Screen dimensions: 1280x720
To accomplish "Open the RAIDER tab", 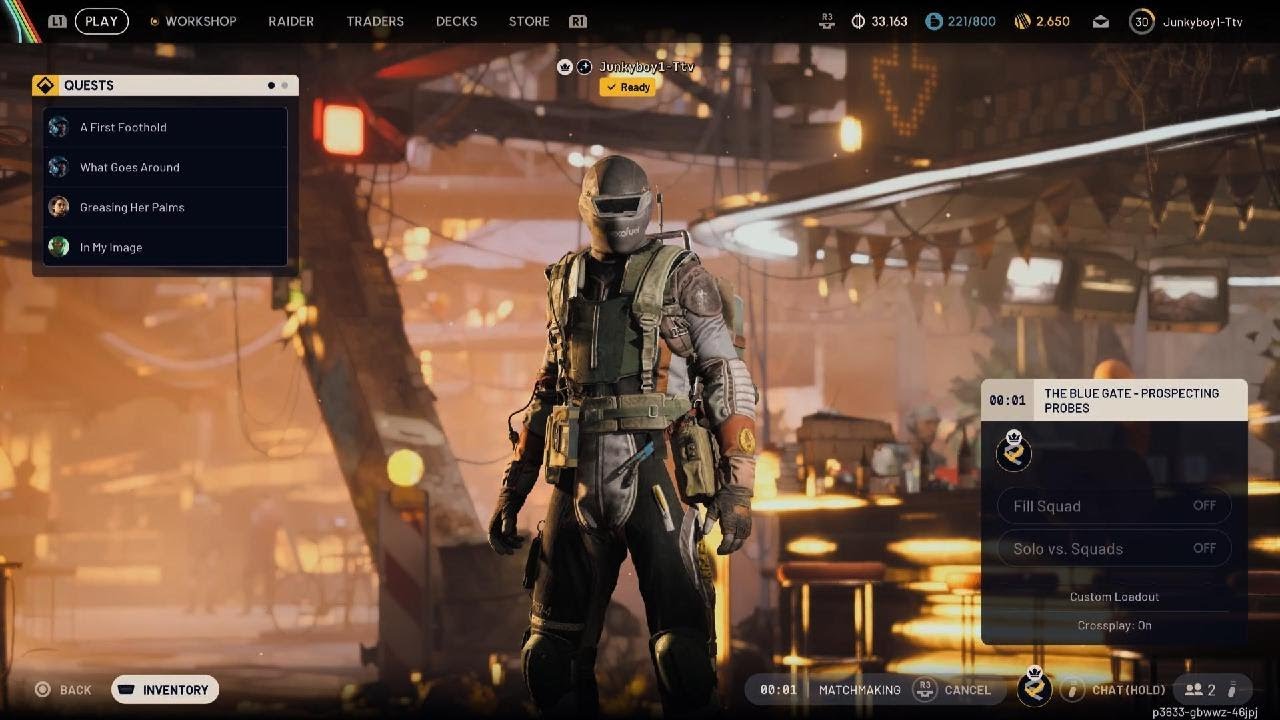I will [x=291, y=21].
